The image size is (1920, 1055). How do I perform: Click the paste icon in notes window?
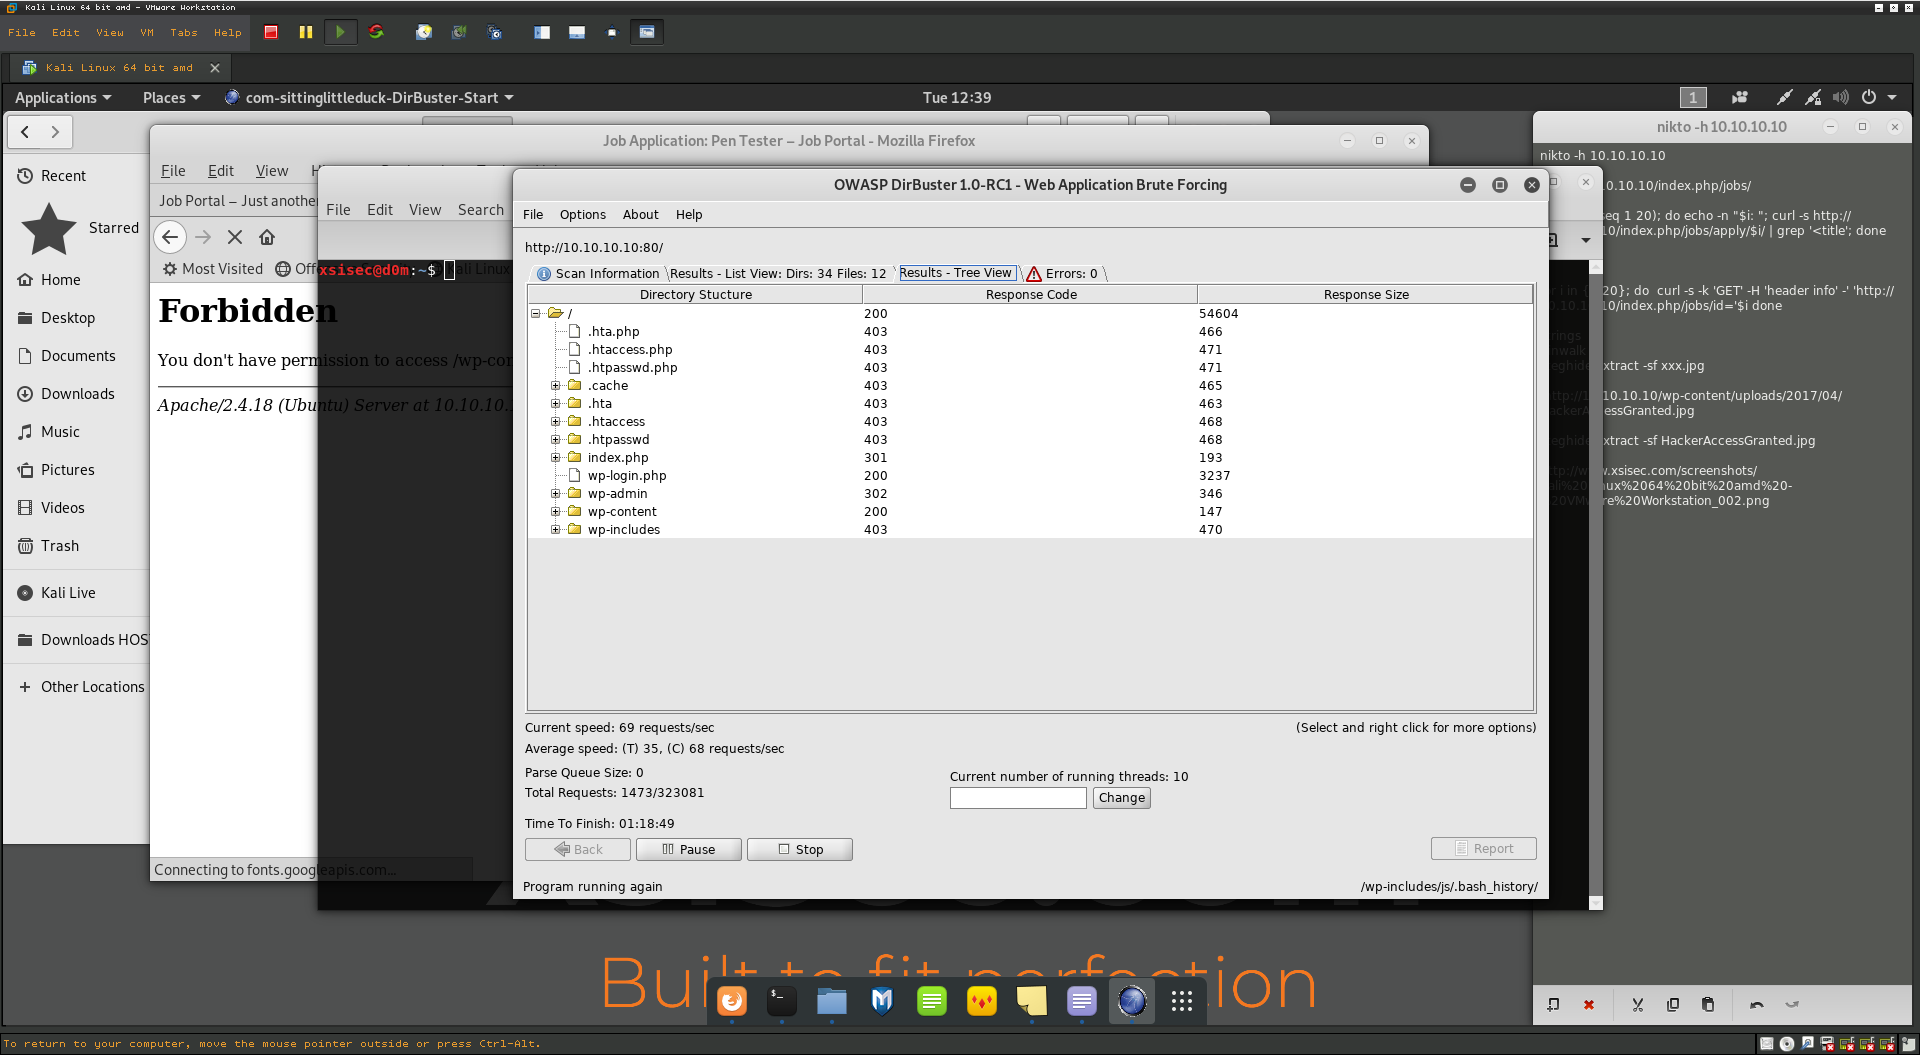click(1708, 1005)
